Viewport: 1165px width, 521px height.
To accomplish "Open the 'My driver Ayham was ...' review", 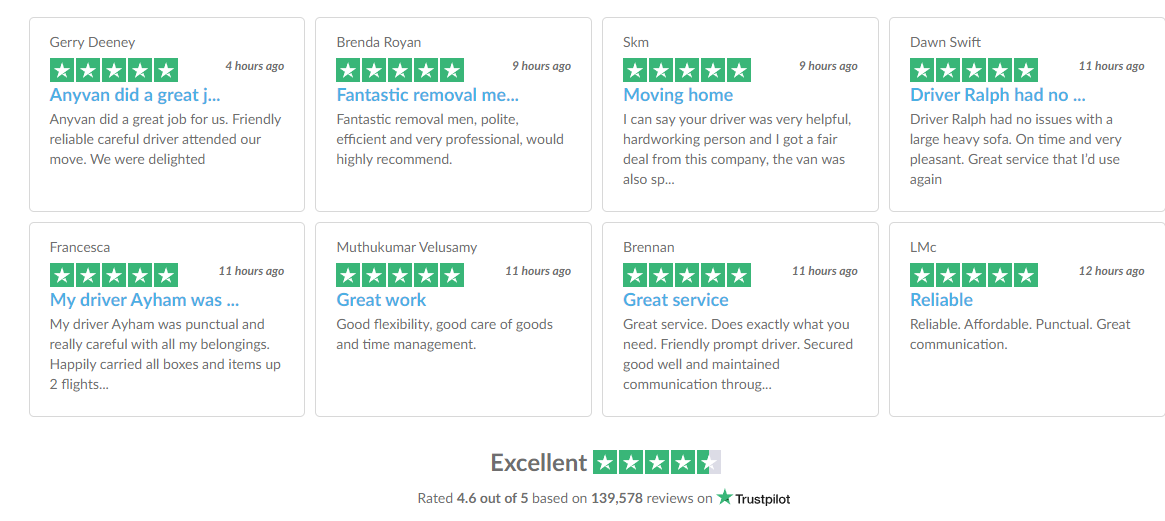I will (144, 300).
